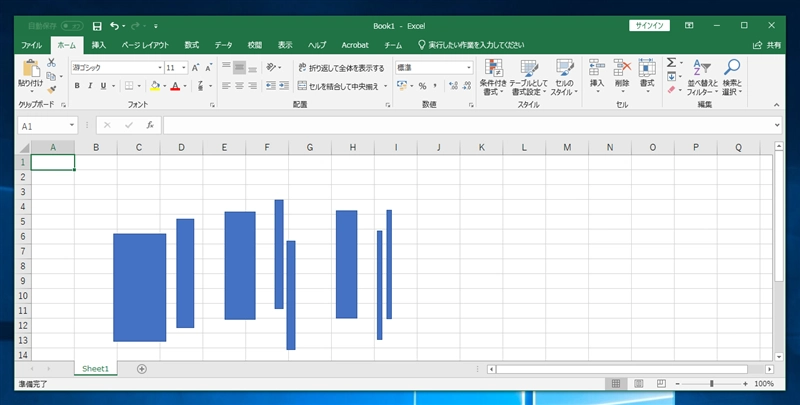Viewport: 800px width, 405px height.
Task: Switch to the Acrobat tab
Action: [x=355, y=45]
